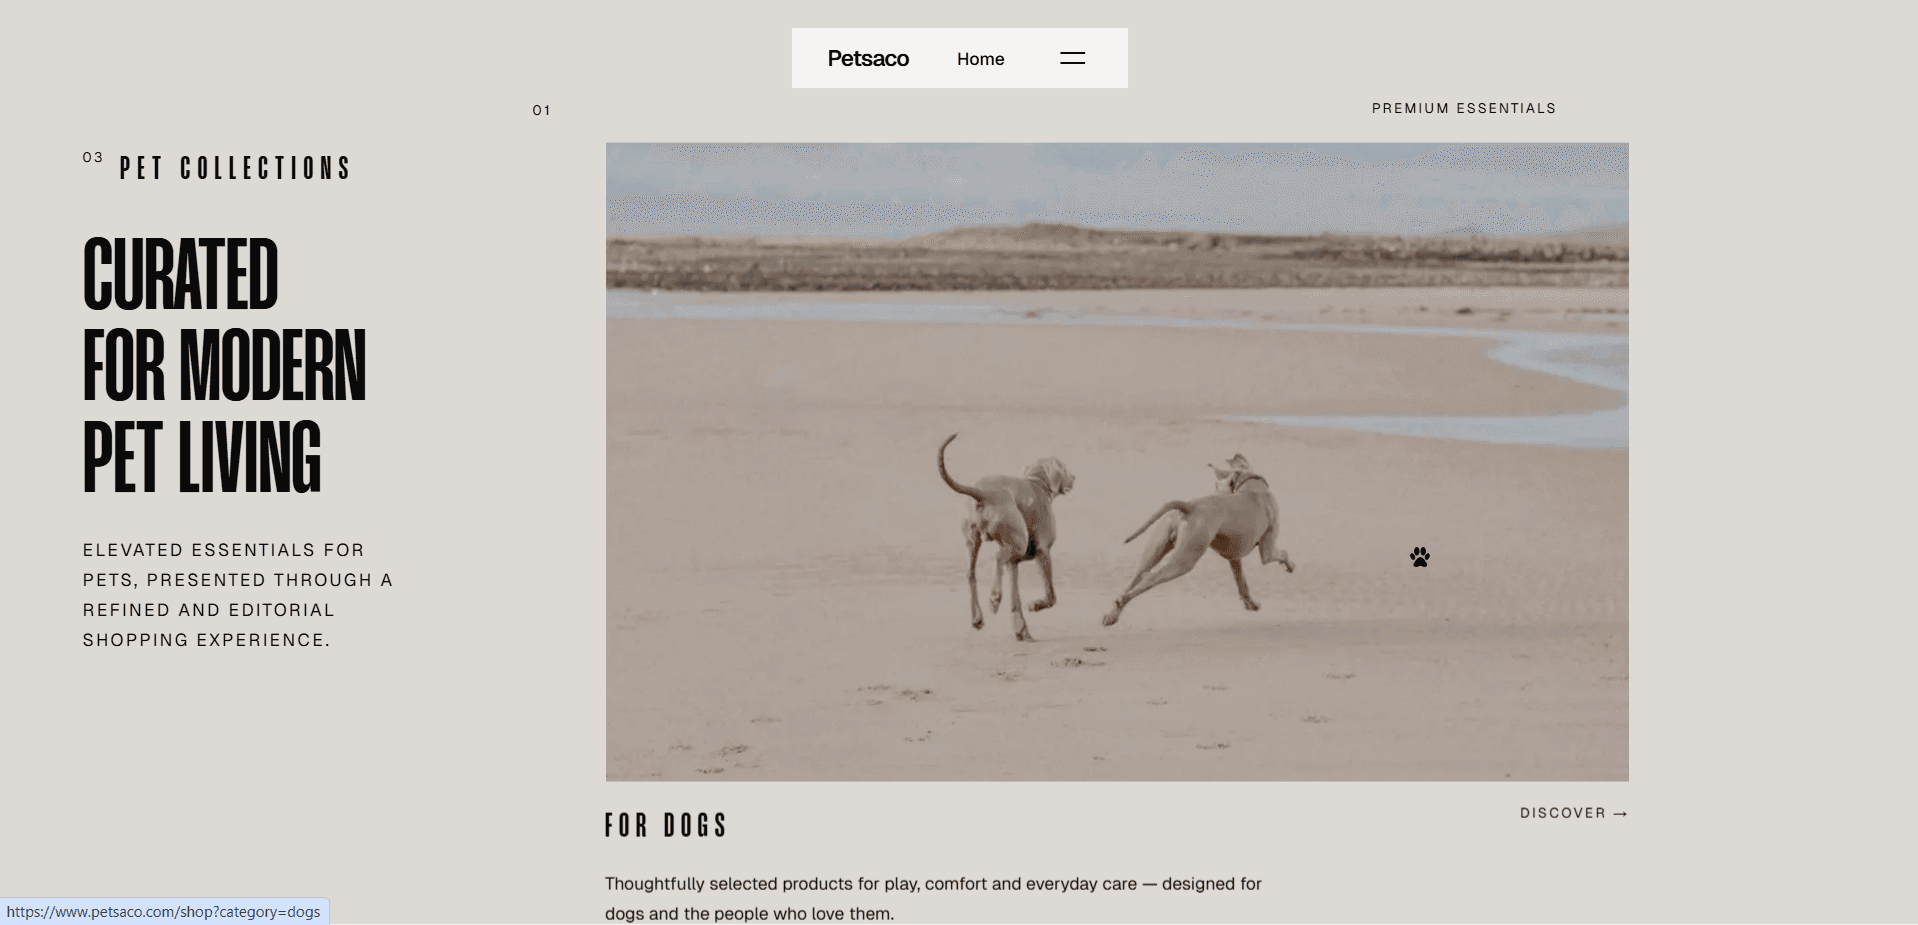Go to the Home nav item

(980, 59)
